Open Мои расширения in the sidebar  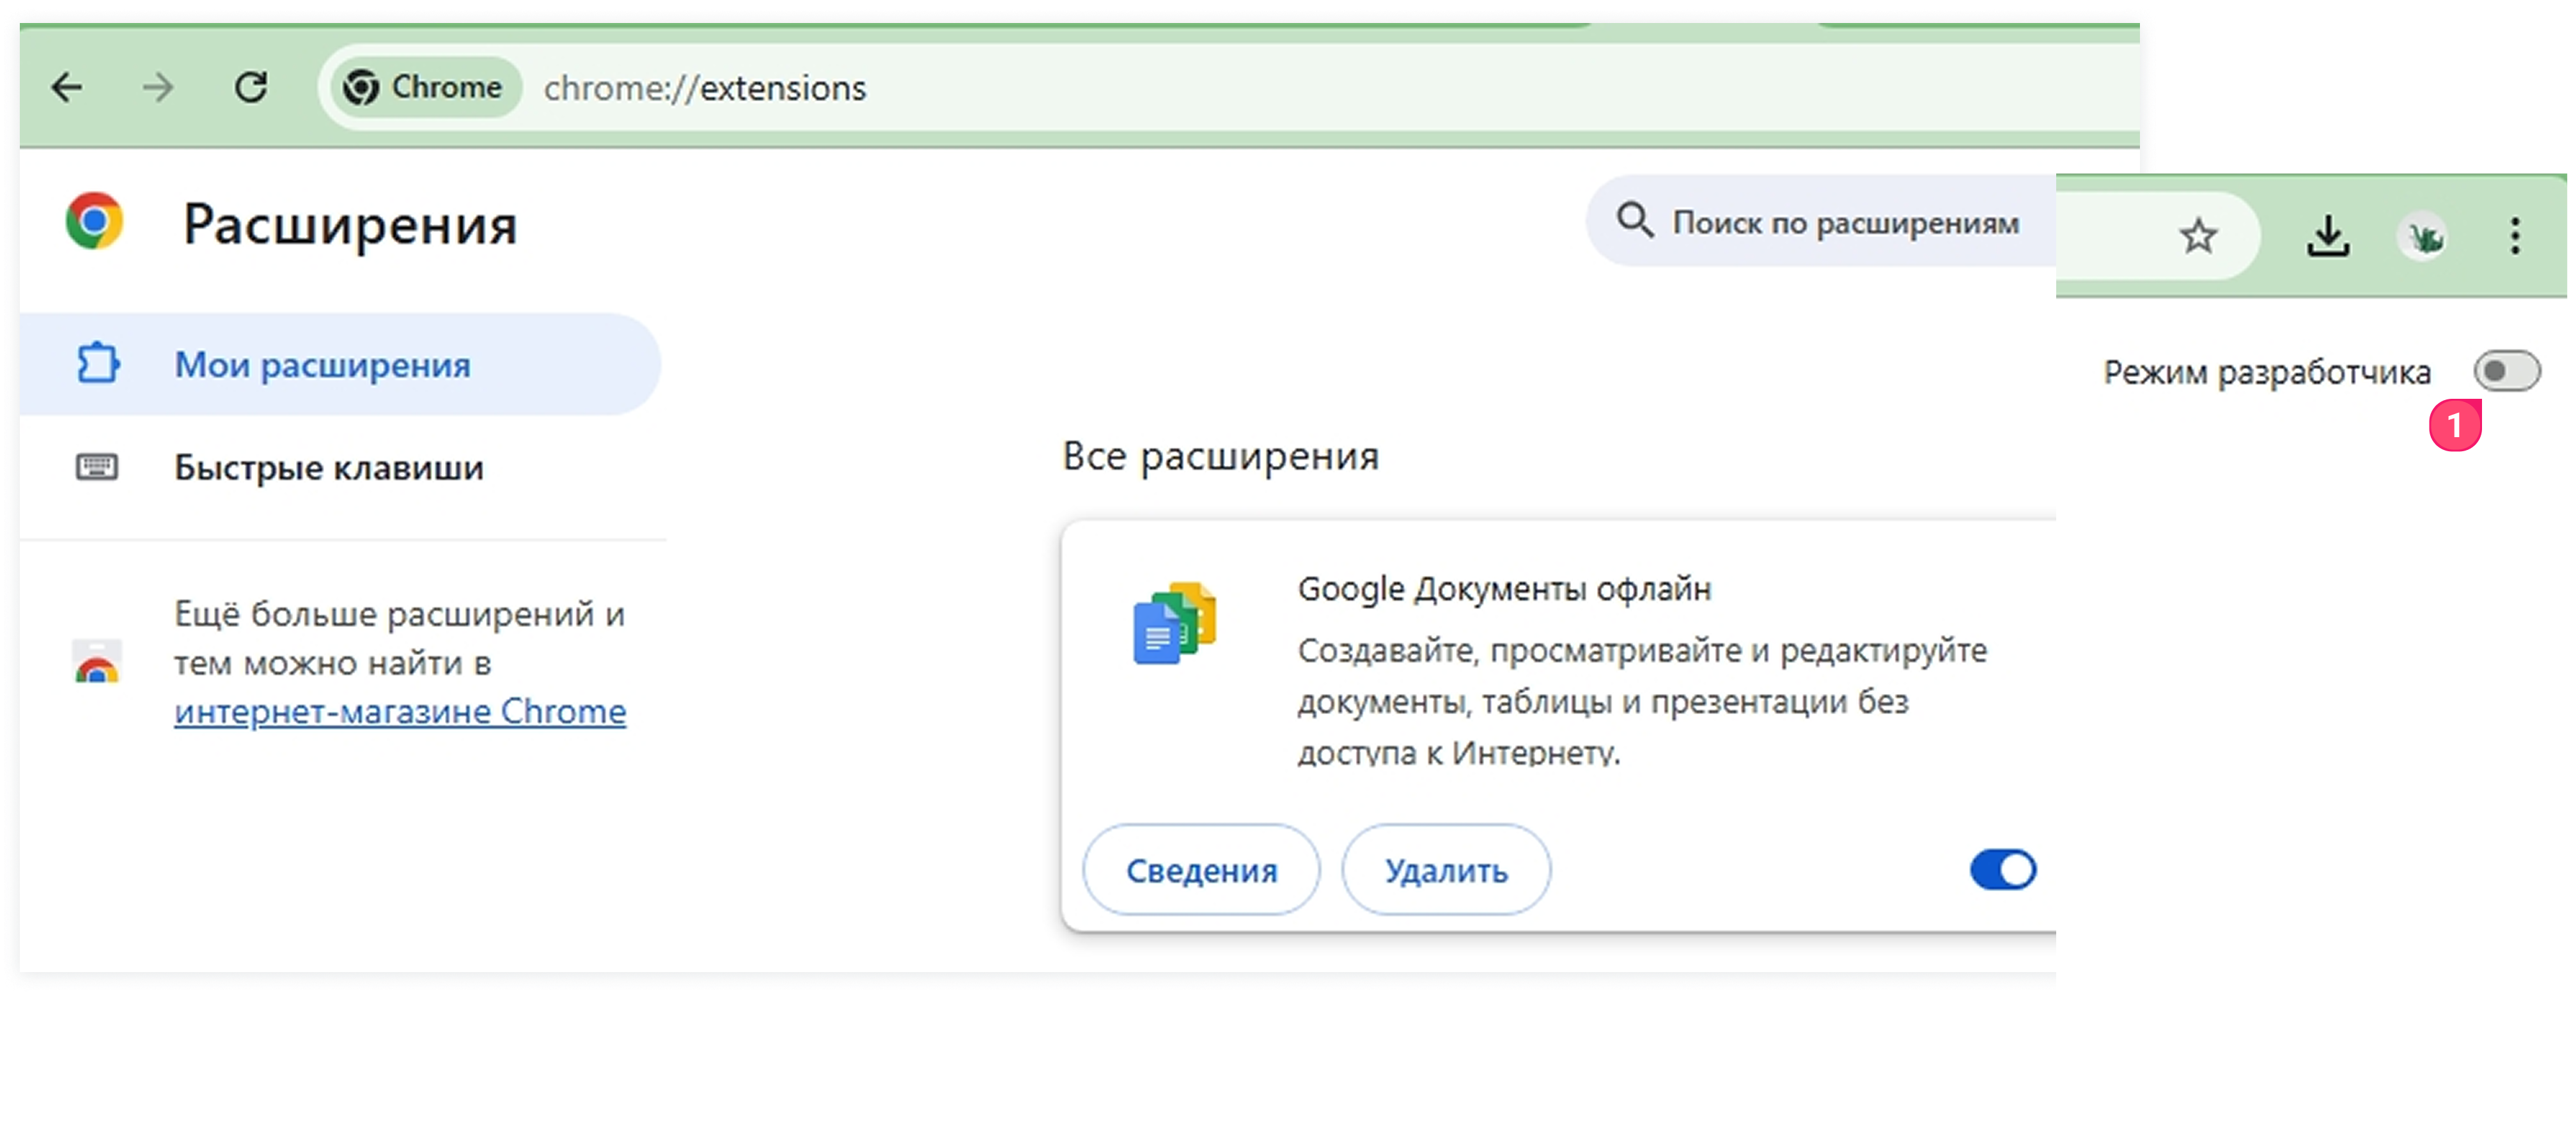pos(339,365)
